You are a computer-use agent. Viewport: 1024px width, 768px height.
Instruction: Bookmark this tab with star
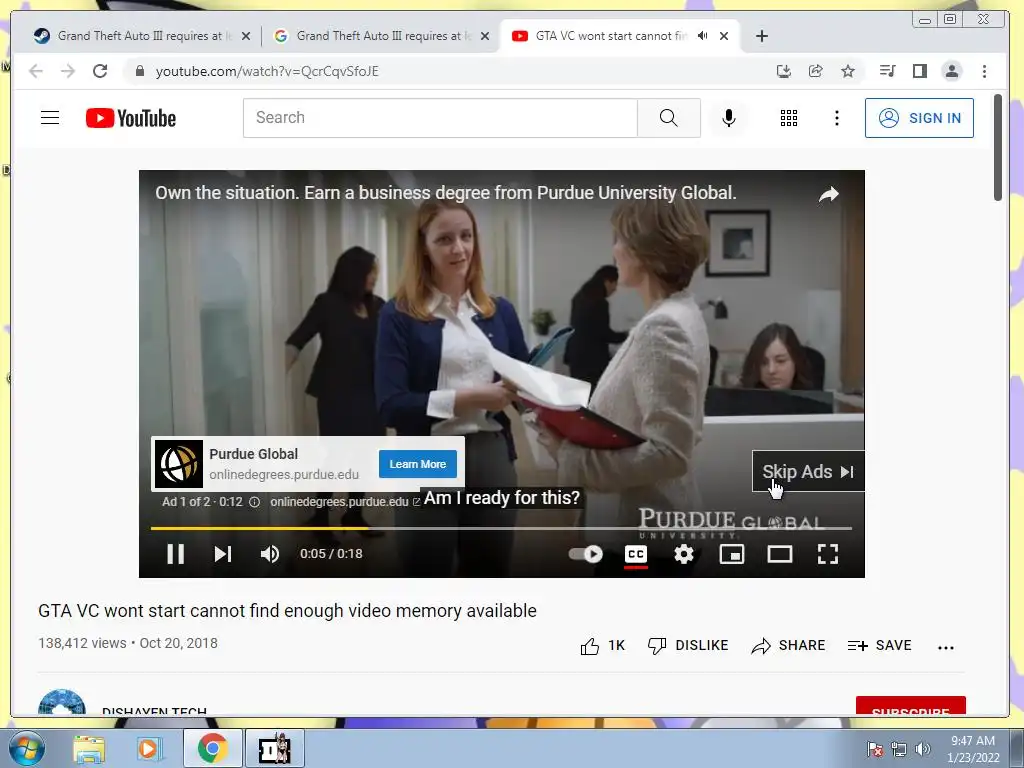click(x=848, y=71)
